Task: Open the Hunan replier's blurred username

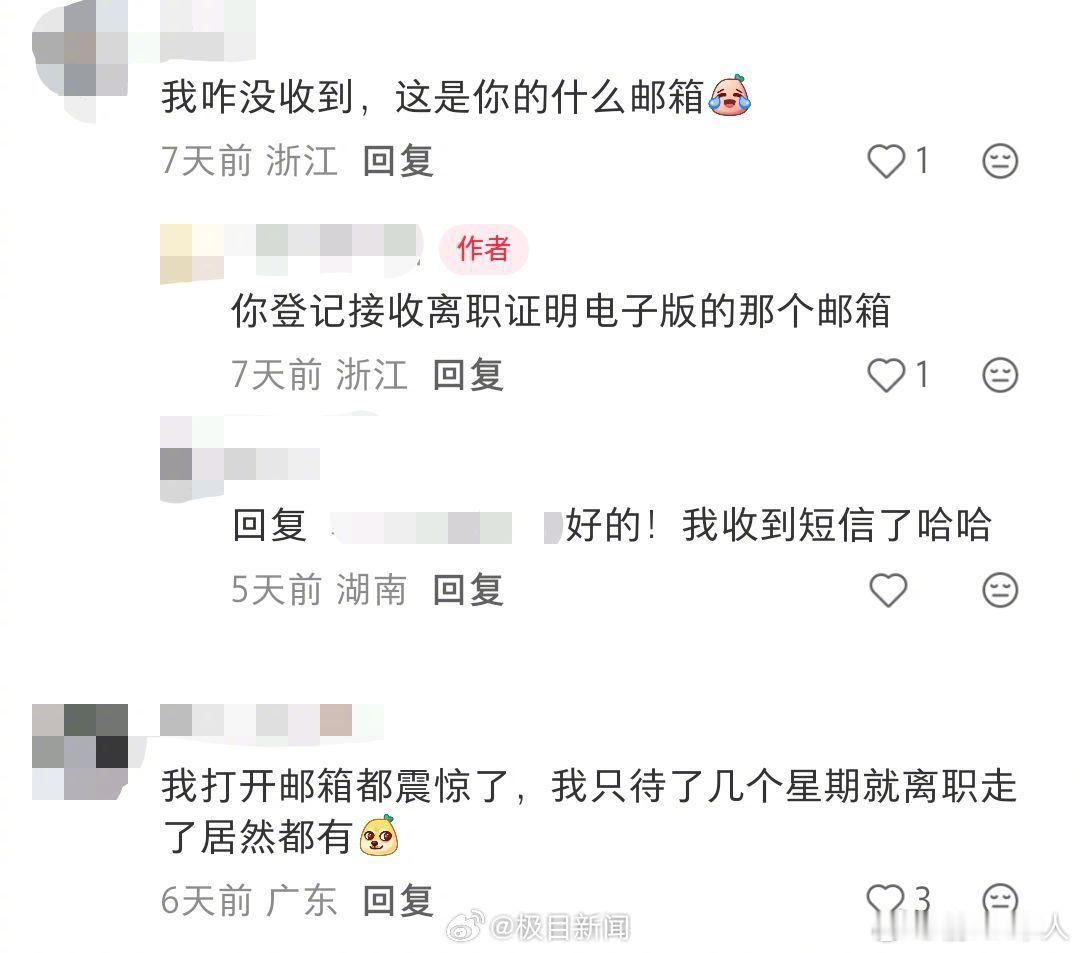Action: coord(240,459)
